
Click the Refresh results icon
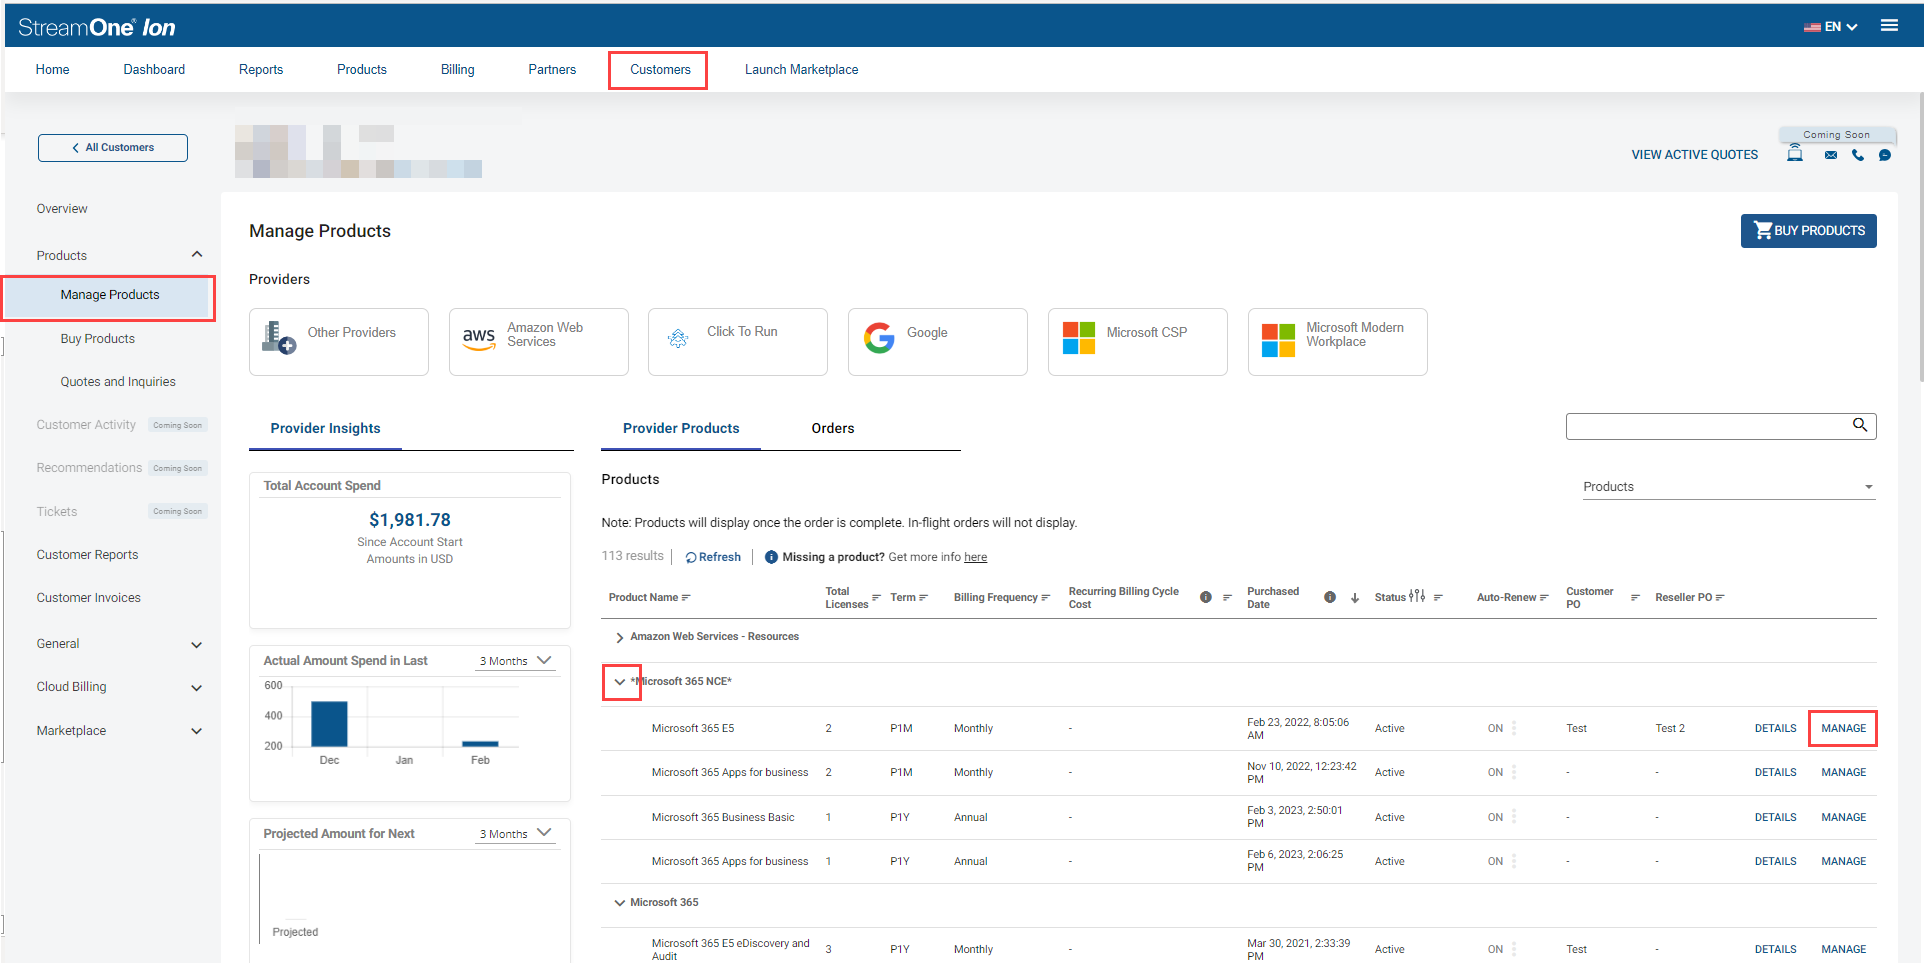pyautogui.click(x=691, y=558)
